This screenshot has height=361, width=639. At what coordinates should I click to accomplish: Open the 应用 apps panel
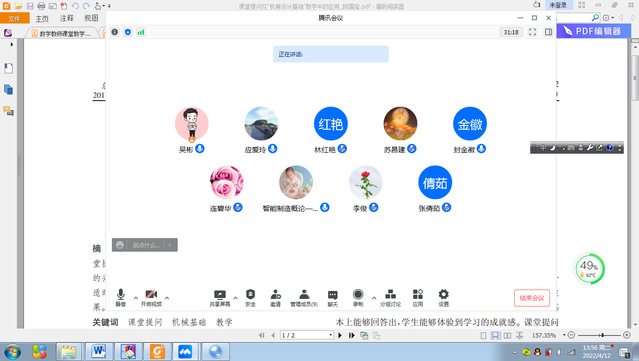[418, 297]
